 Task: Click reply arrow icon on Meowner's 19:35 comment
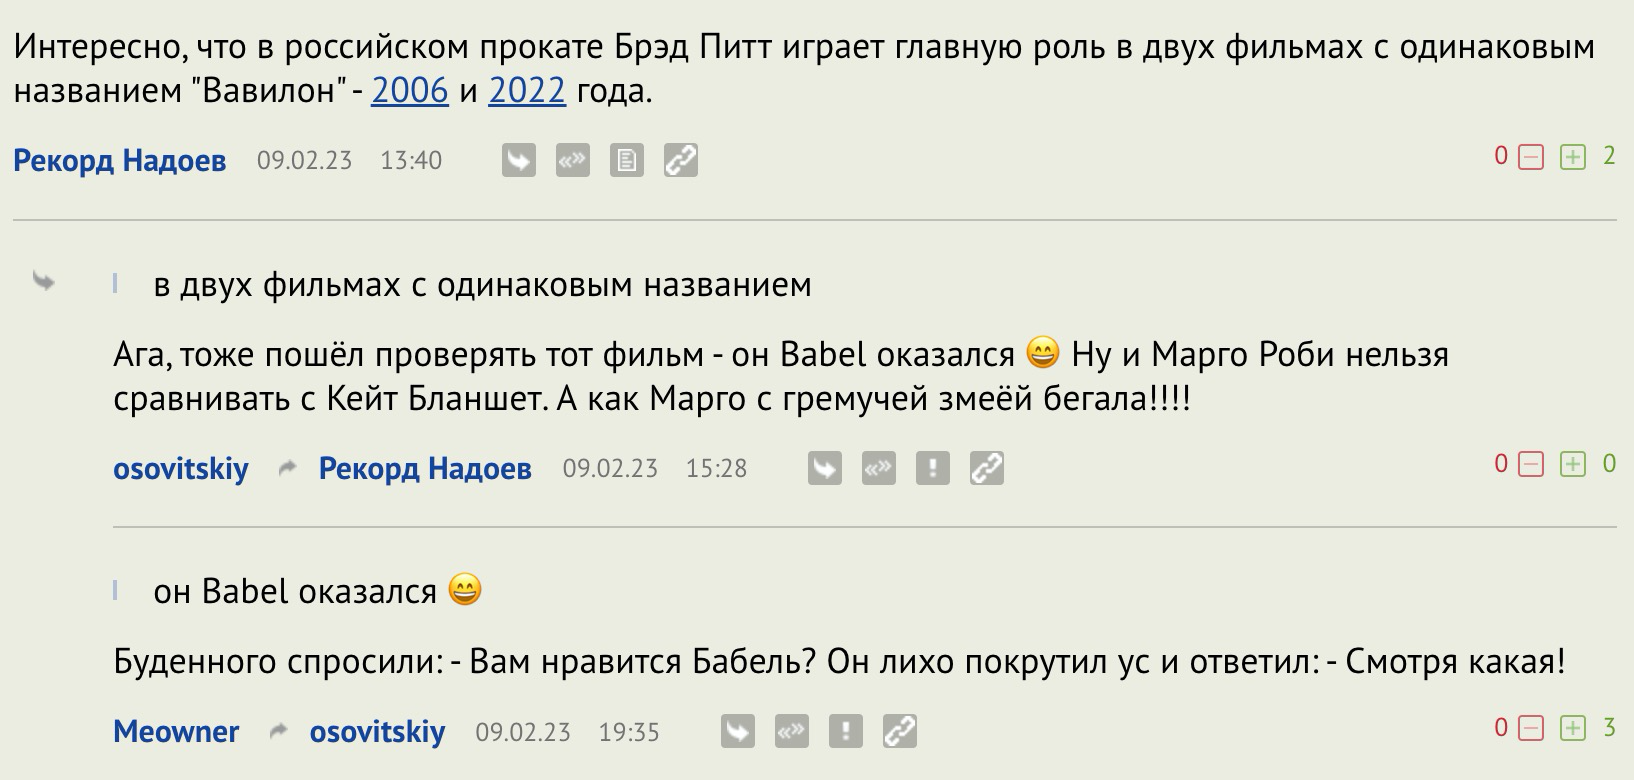[737, 732]
